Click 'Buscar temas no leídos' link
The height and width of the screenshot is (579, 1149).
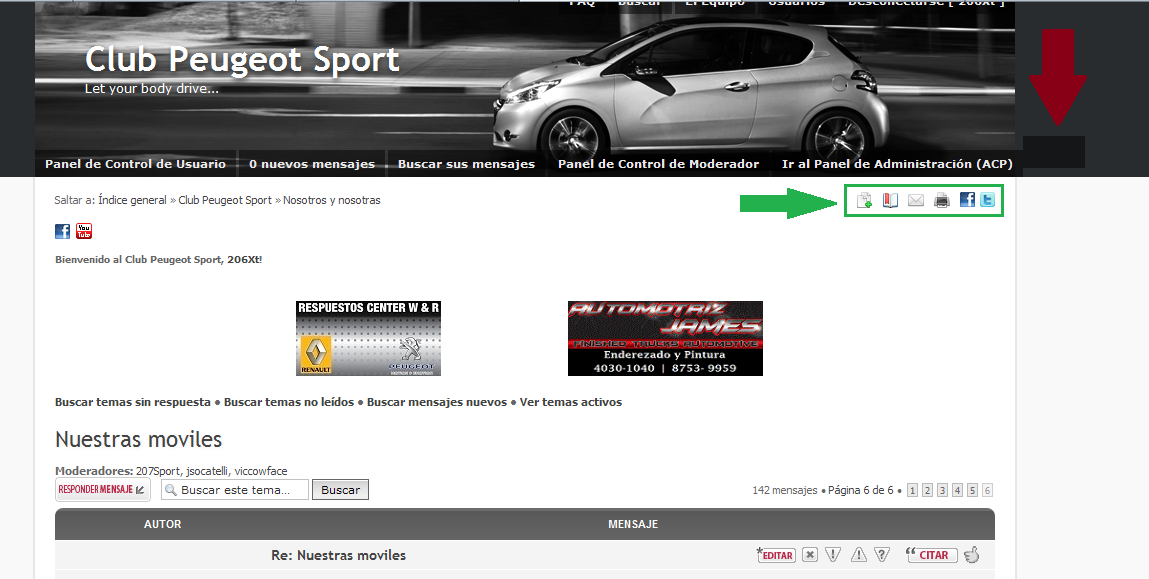289,402
